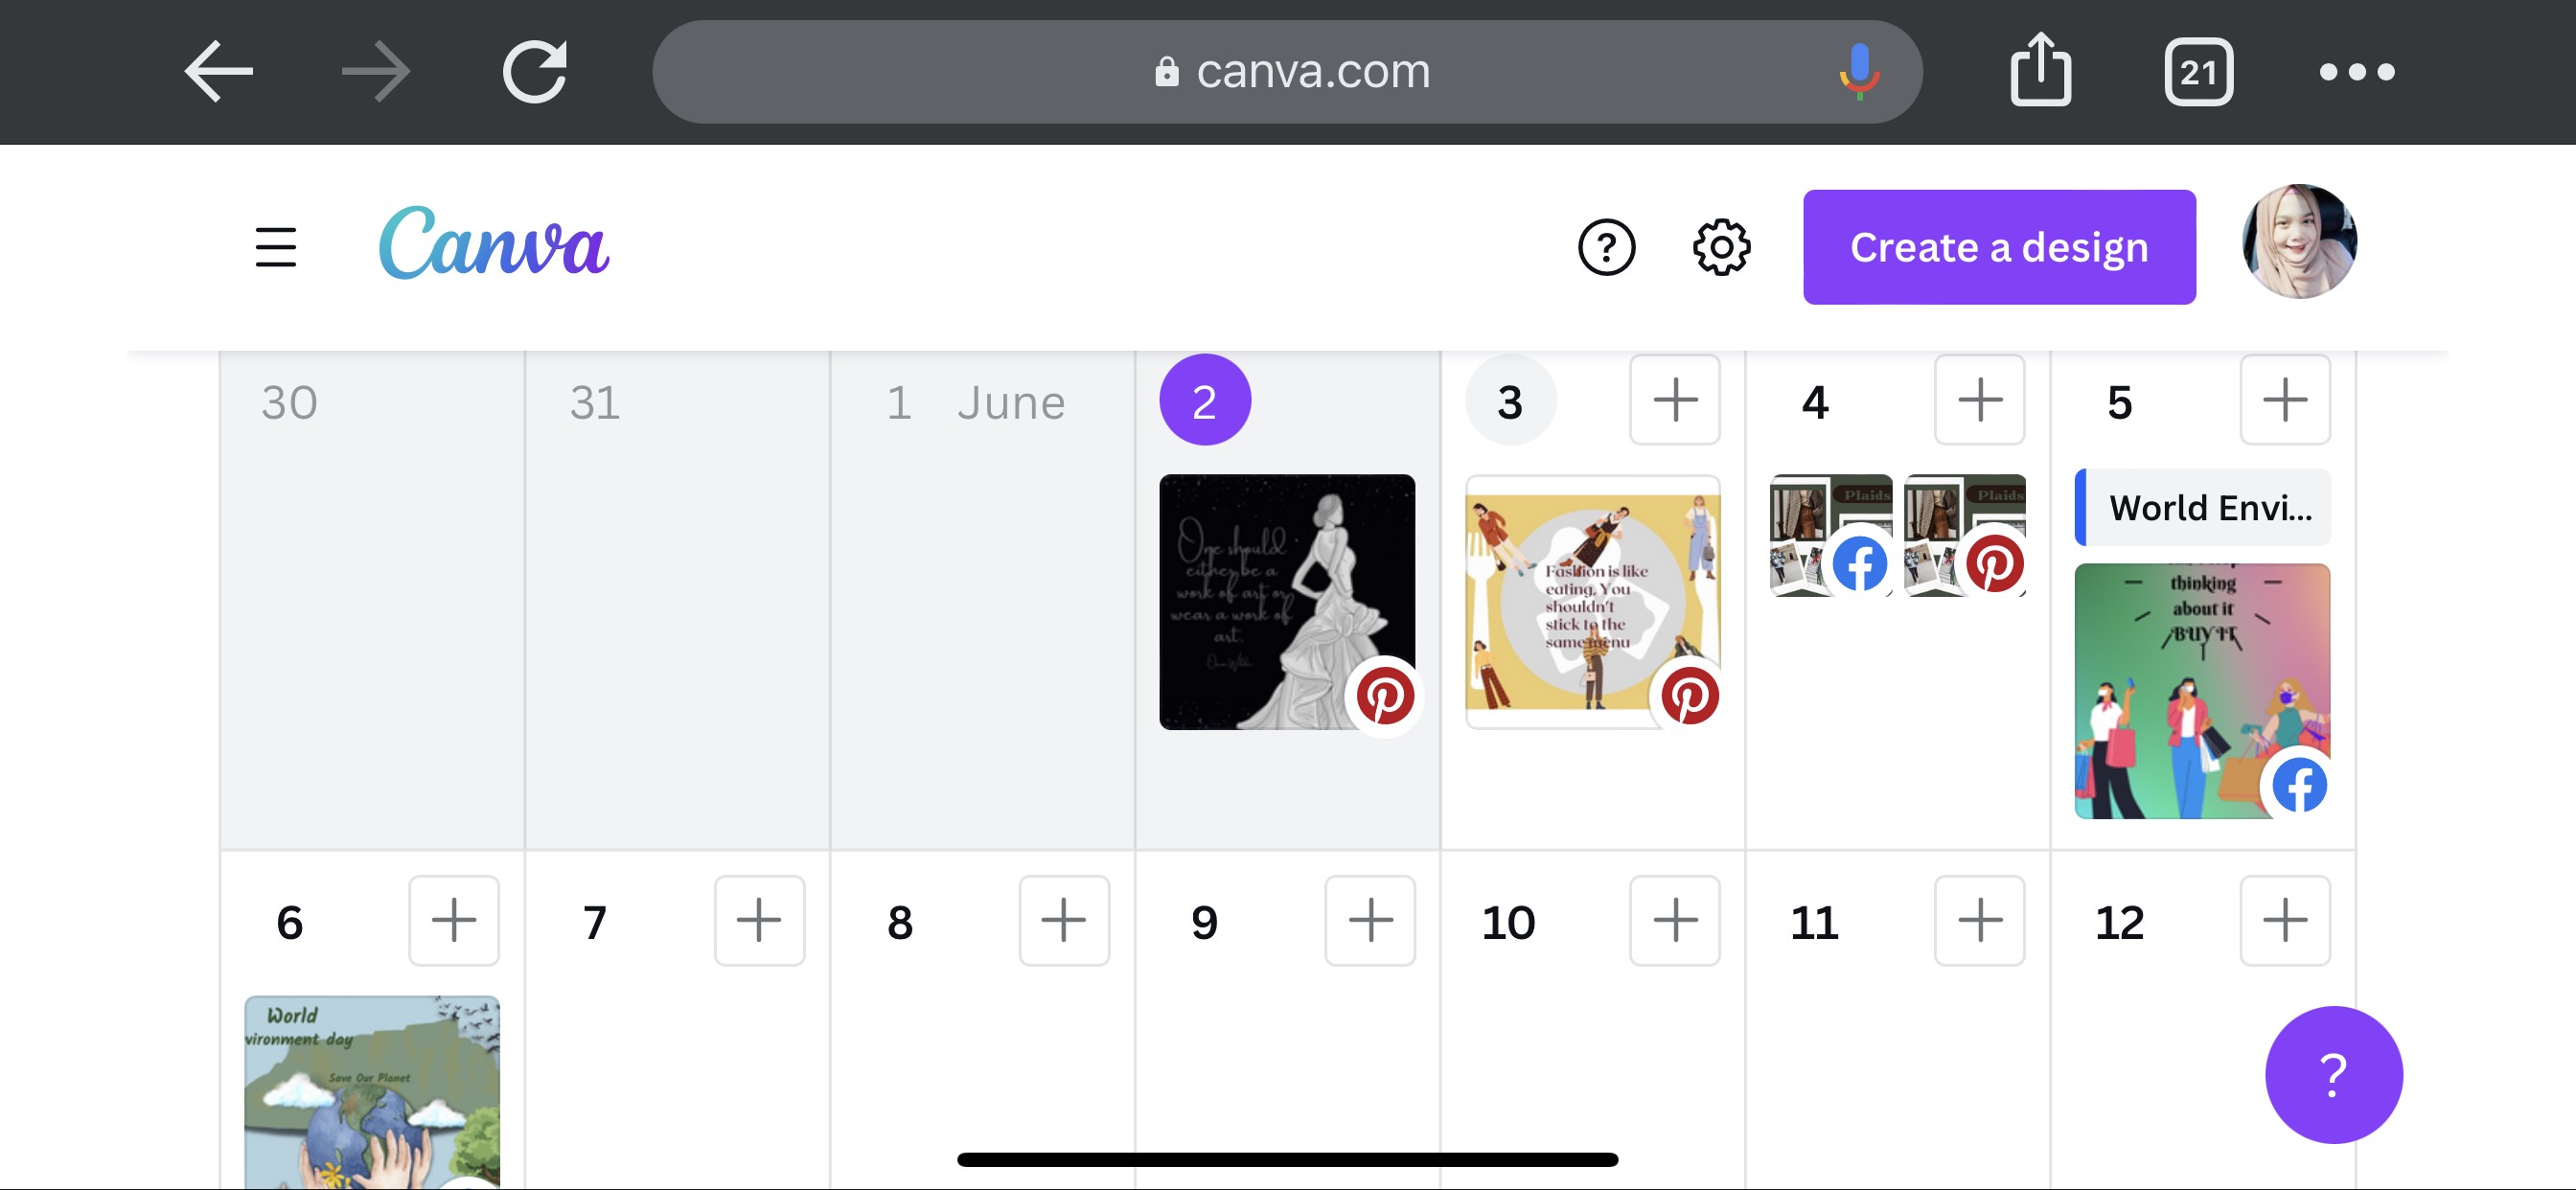2576x1190 pixels.
Task: Open the user profile avatar
Action: click(x=2298, y=242)
